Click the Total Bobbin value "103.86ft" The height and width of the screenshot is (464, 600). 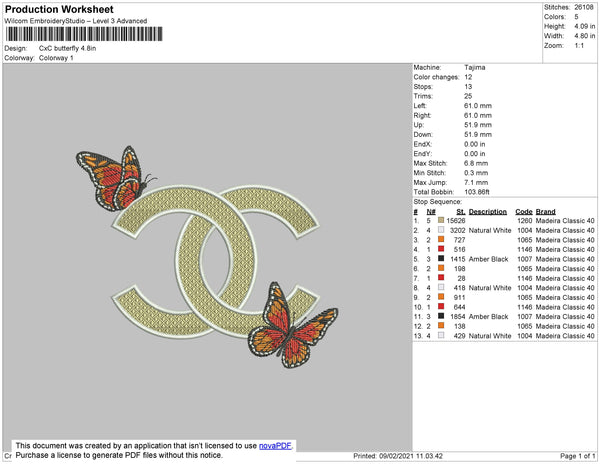click(x=477, y=192)
